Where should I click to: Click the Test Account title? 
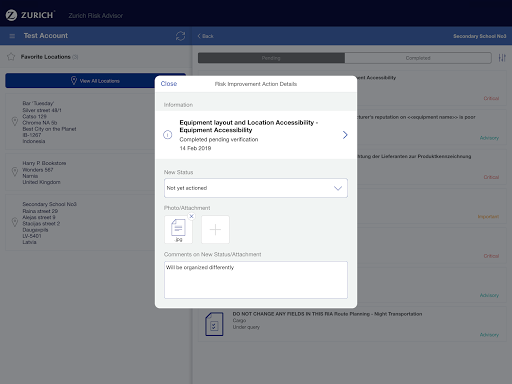[x=46, y=36]
